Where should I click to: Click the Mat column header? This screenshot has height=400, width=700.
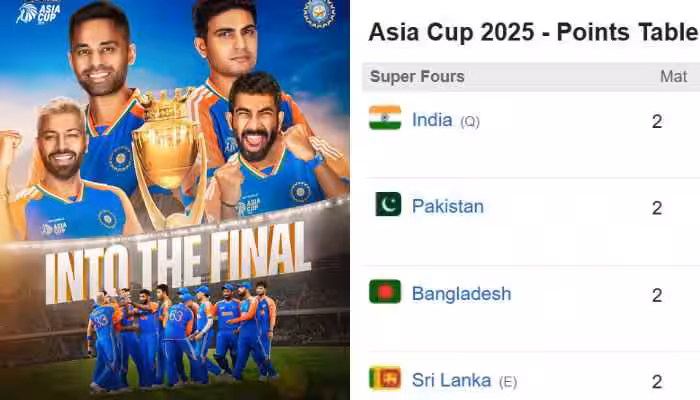tap(673, 77)
